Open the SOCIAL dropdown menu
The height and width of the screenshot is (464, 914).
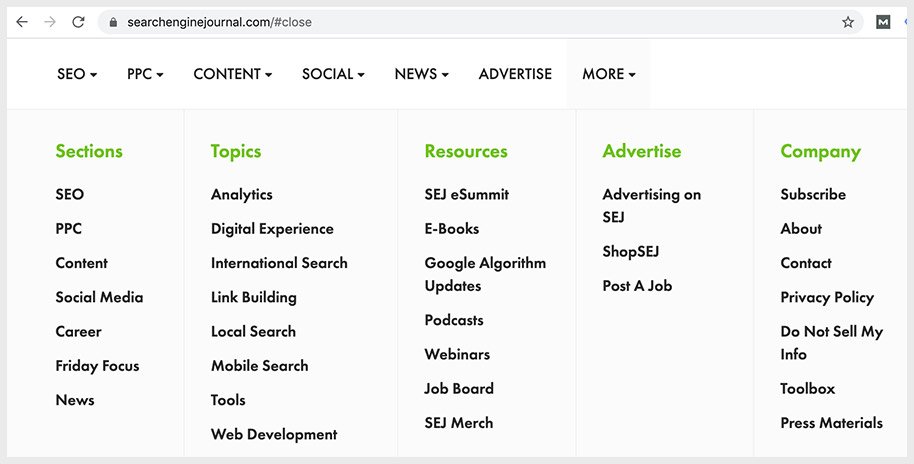[333, 74]
